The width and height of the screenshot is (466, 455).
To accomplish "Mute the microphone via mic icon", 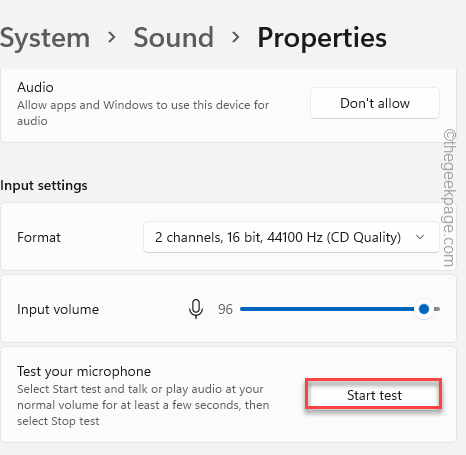I will (196, 309).
